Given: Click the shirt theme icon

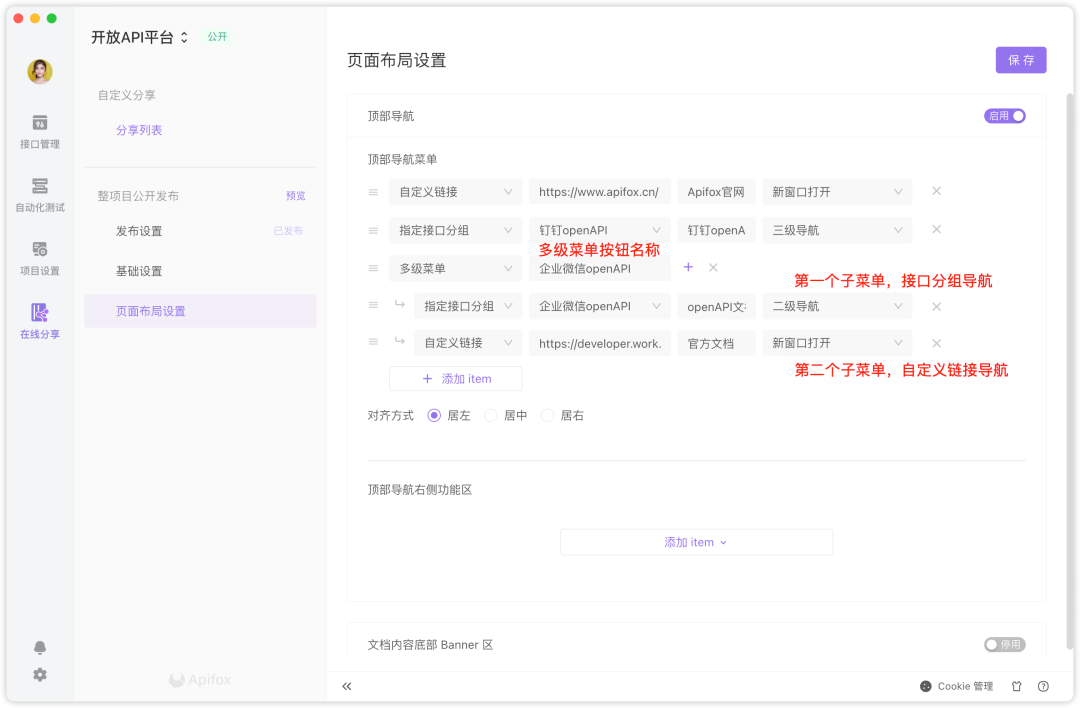Looking at the screenshot, I should click(1017, 686).
